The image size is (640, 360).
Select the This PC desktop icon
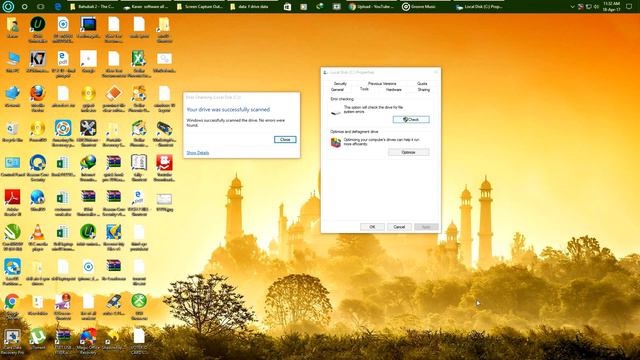12,62
